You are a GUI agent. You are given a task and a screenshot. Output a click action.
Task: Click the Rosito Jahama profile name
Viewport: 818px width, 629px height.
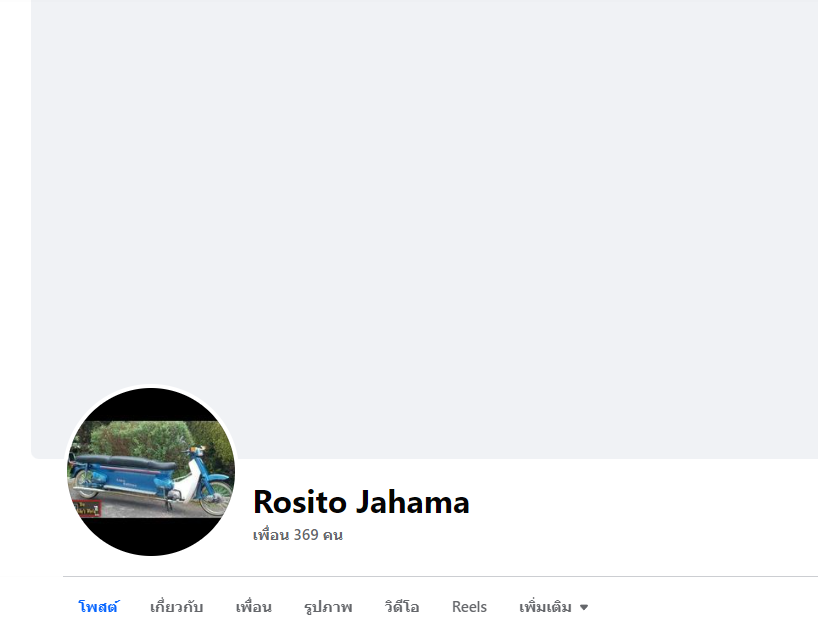361,502
